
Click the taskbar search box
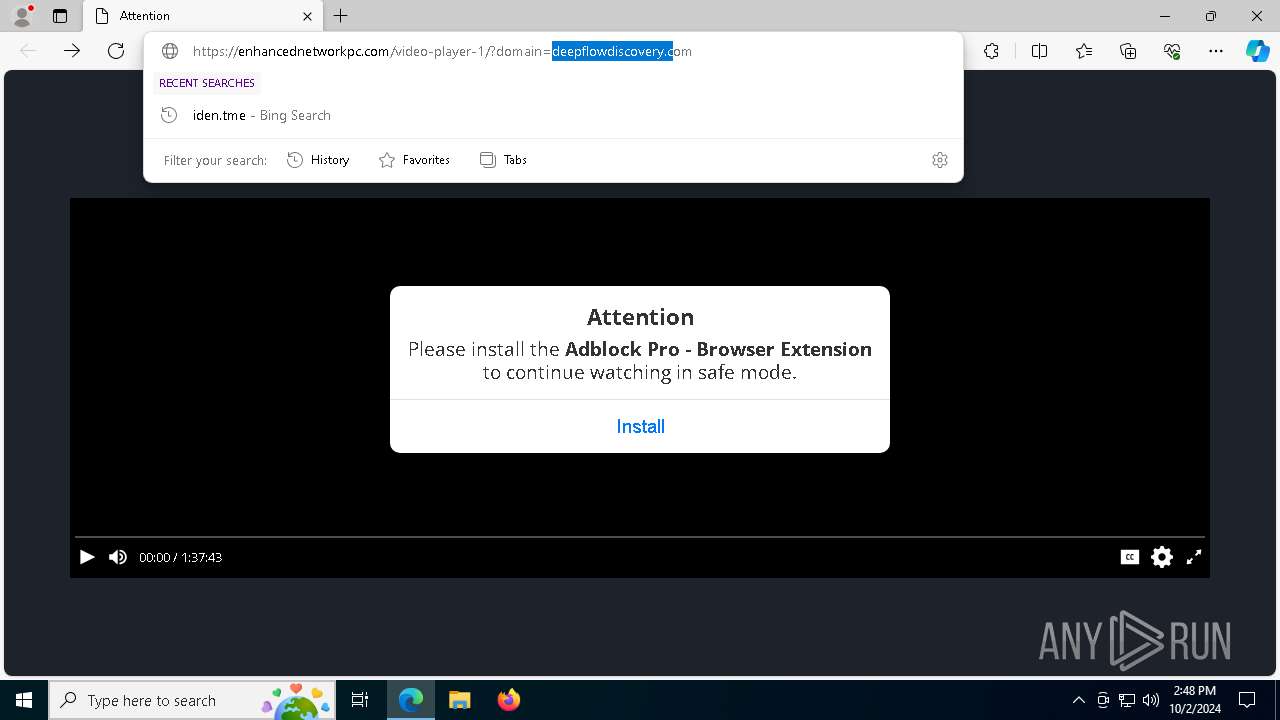[x=192, y=700]
